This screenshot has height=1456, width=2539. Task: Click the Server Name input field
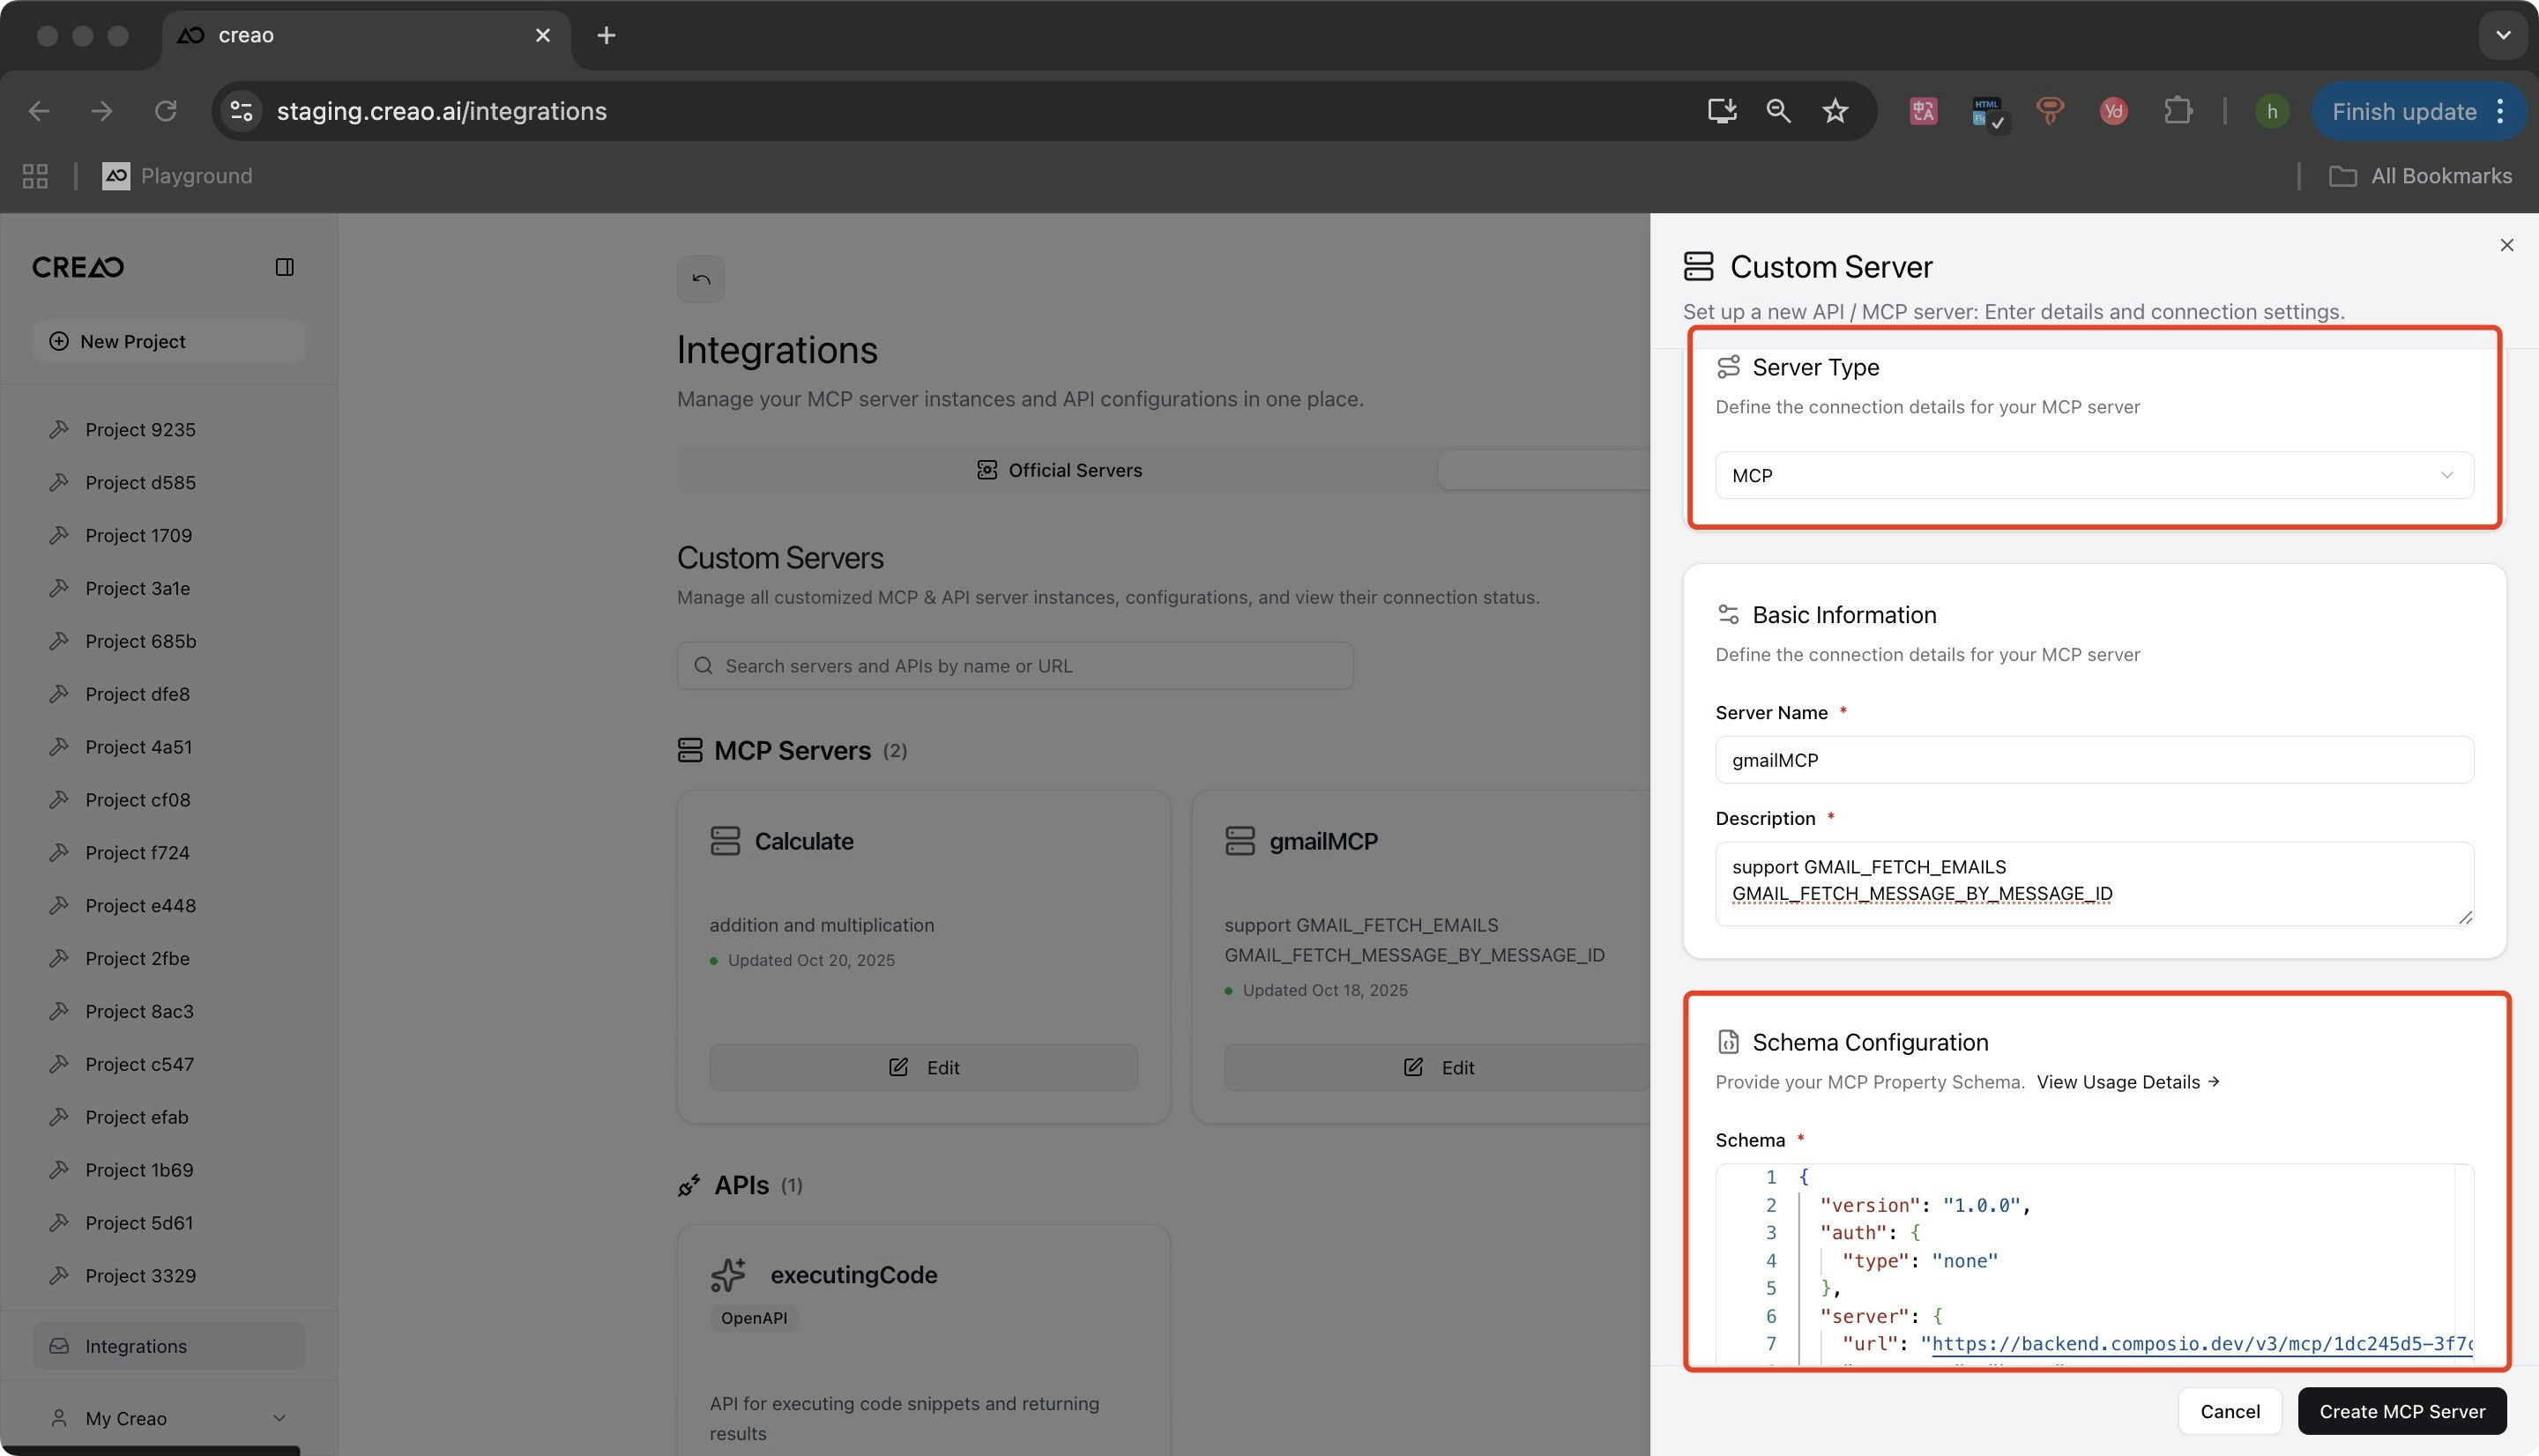coord(2094,760)
